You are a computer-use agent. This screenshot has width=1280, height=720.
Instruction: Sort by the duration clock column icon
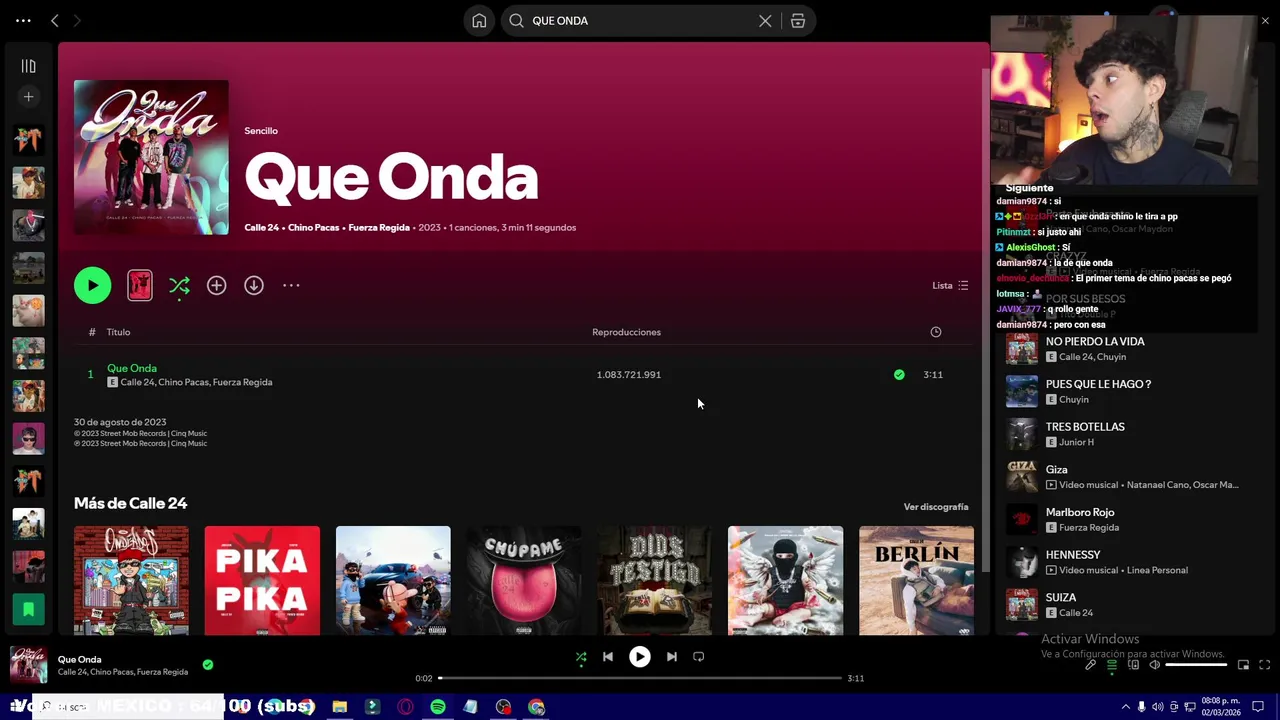pyautogui.click(x=936, y=332)
